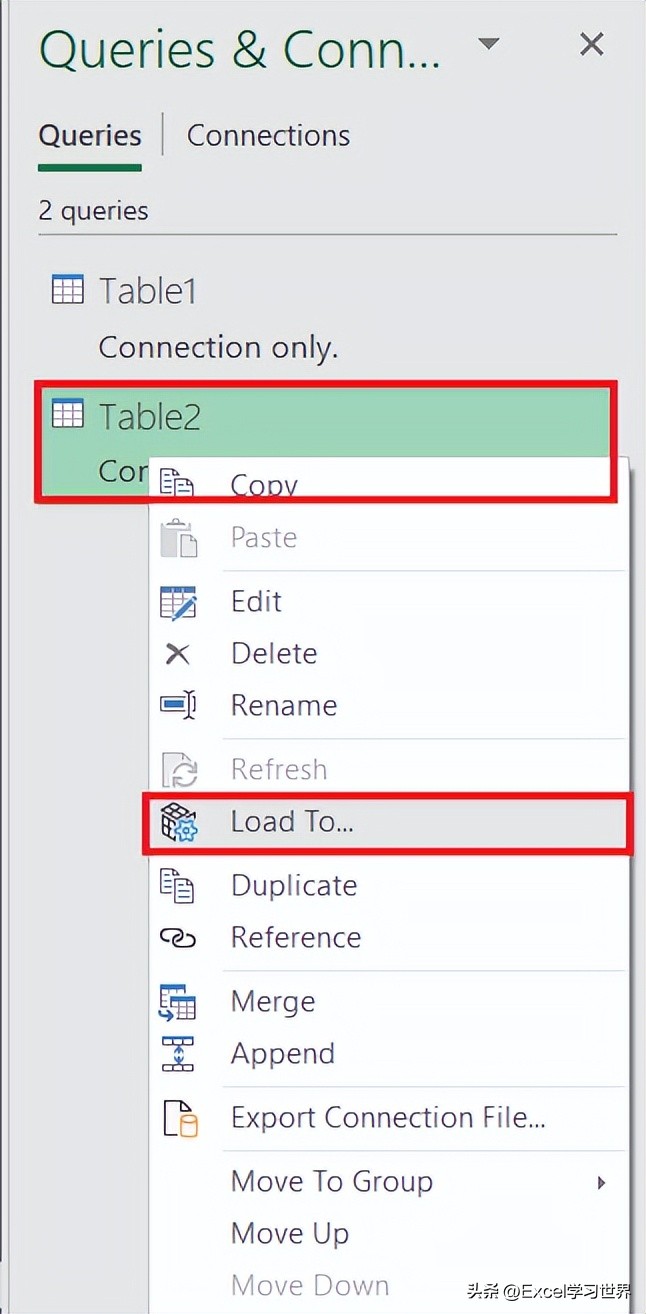Open the pane options dropdown arrow
Image resolution: width=646 pixels, height=1314 pixels.
pyautogui.click(x=488, y=43)
